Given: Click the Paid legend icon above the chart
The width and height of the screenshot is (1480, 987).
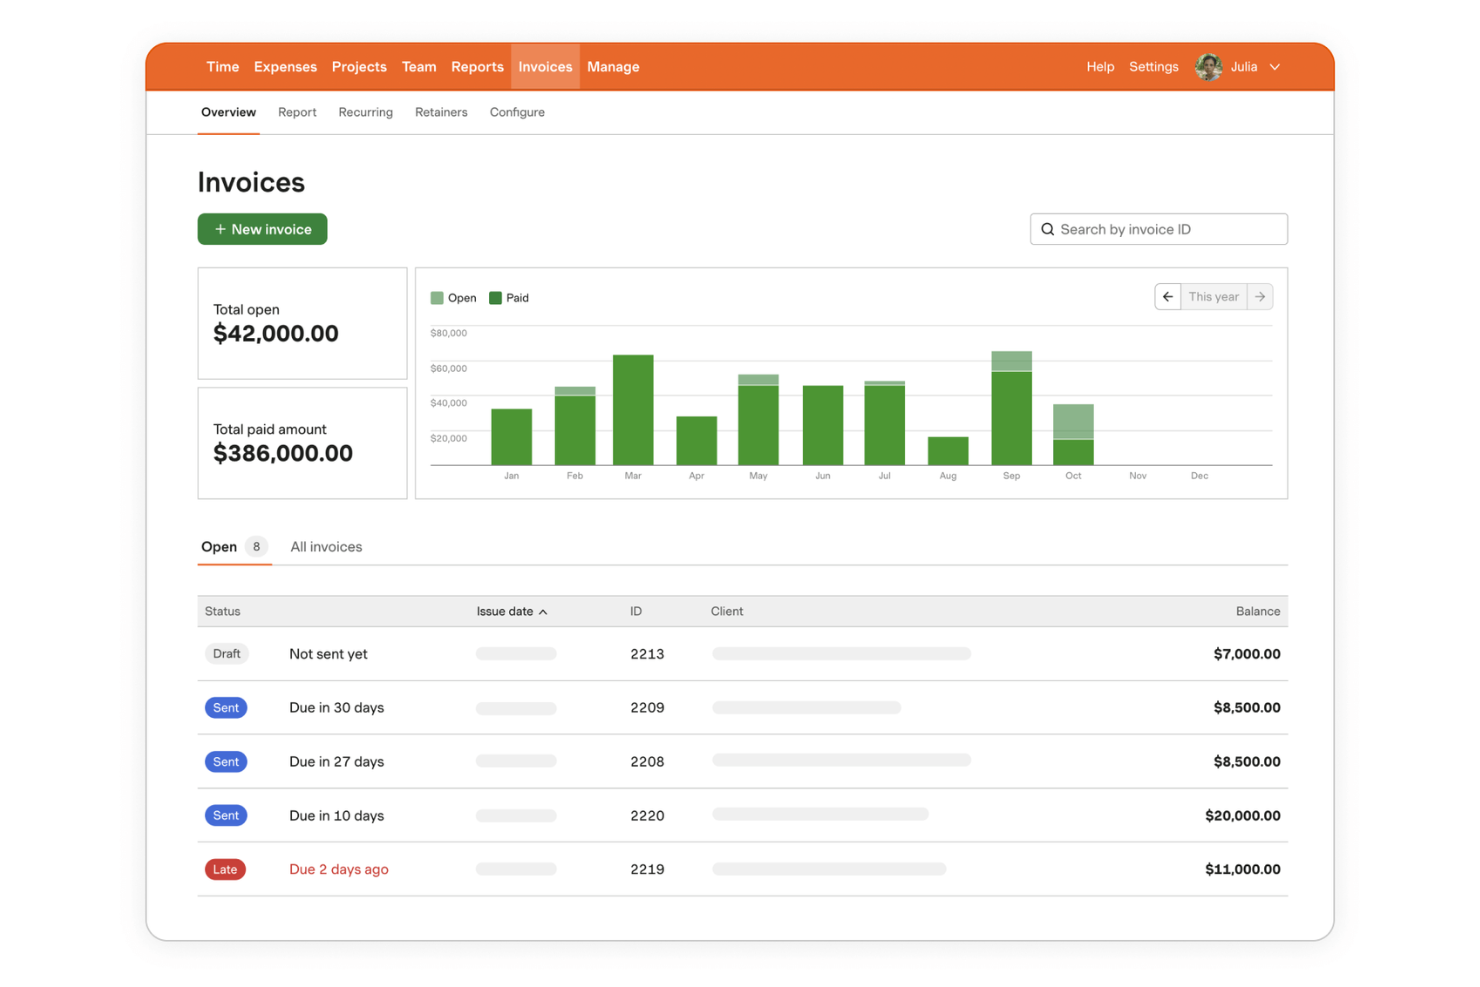Looking at the screenshot, I should point(494,297).
